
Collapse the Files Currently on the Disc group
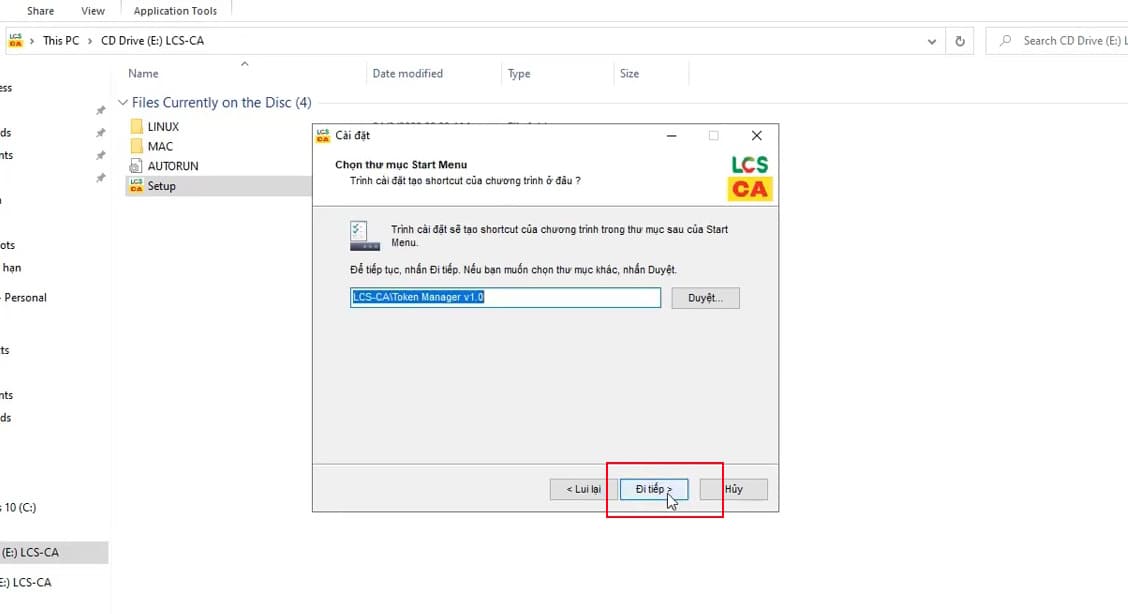point(123,103)
